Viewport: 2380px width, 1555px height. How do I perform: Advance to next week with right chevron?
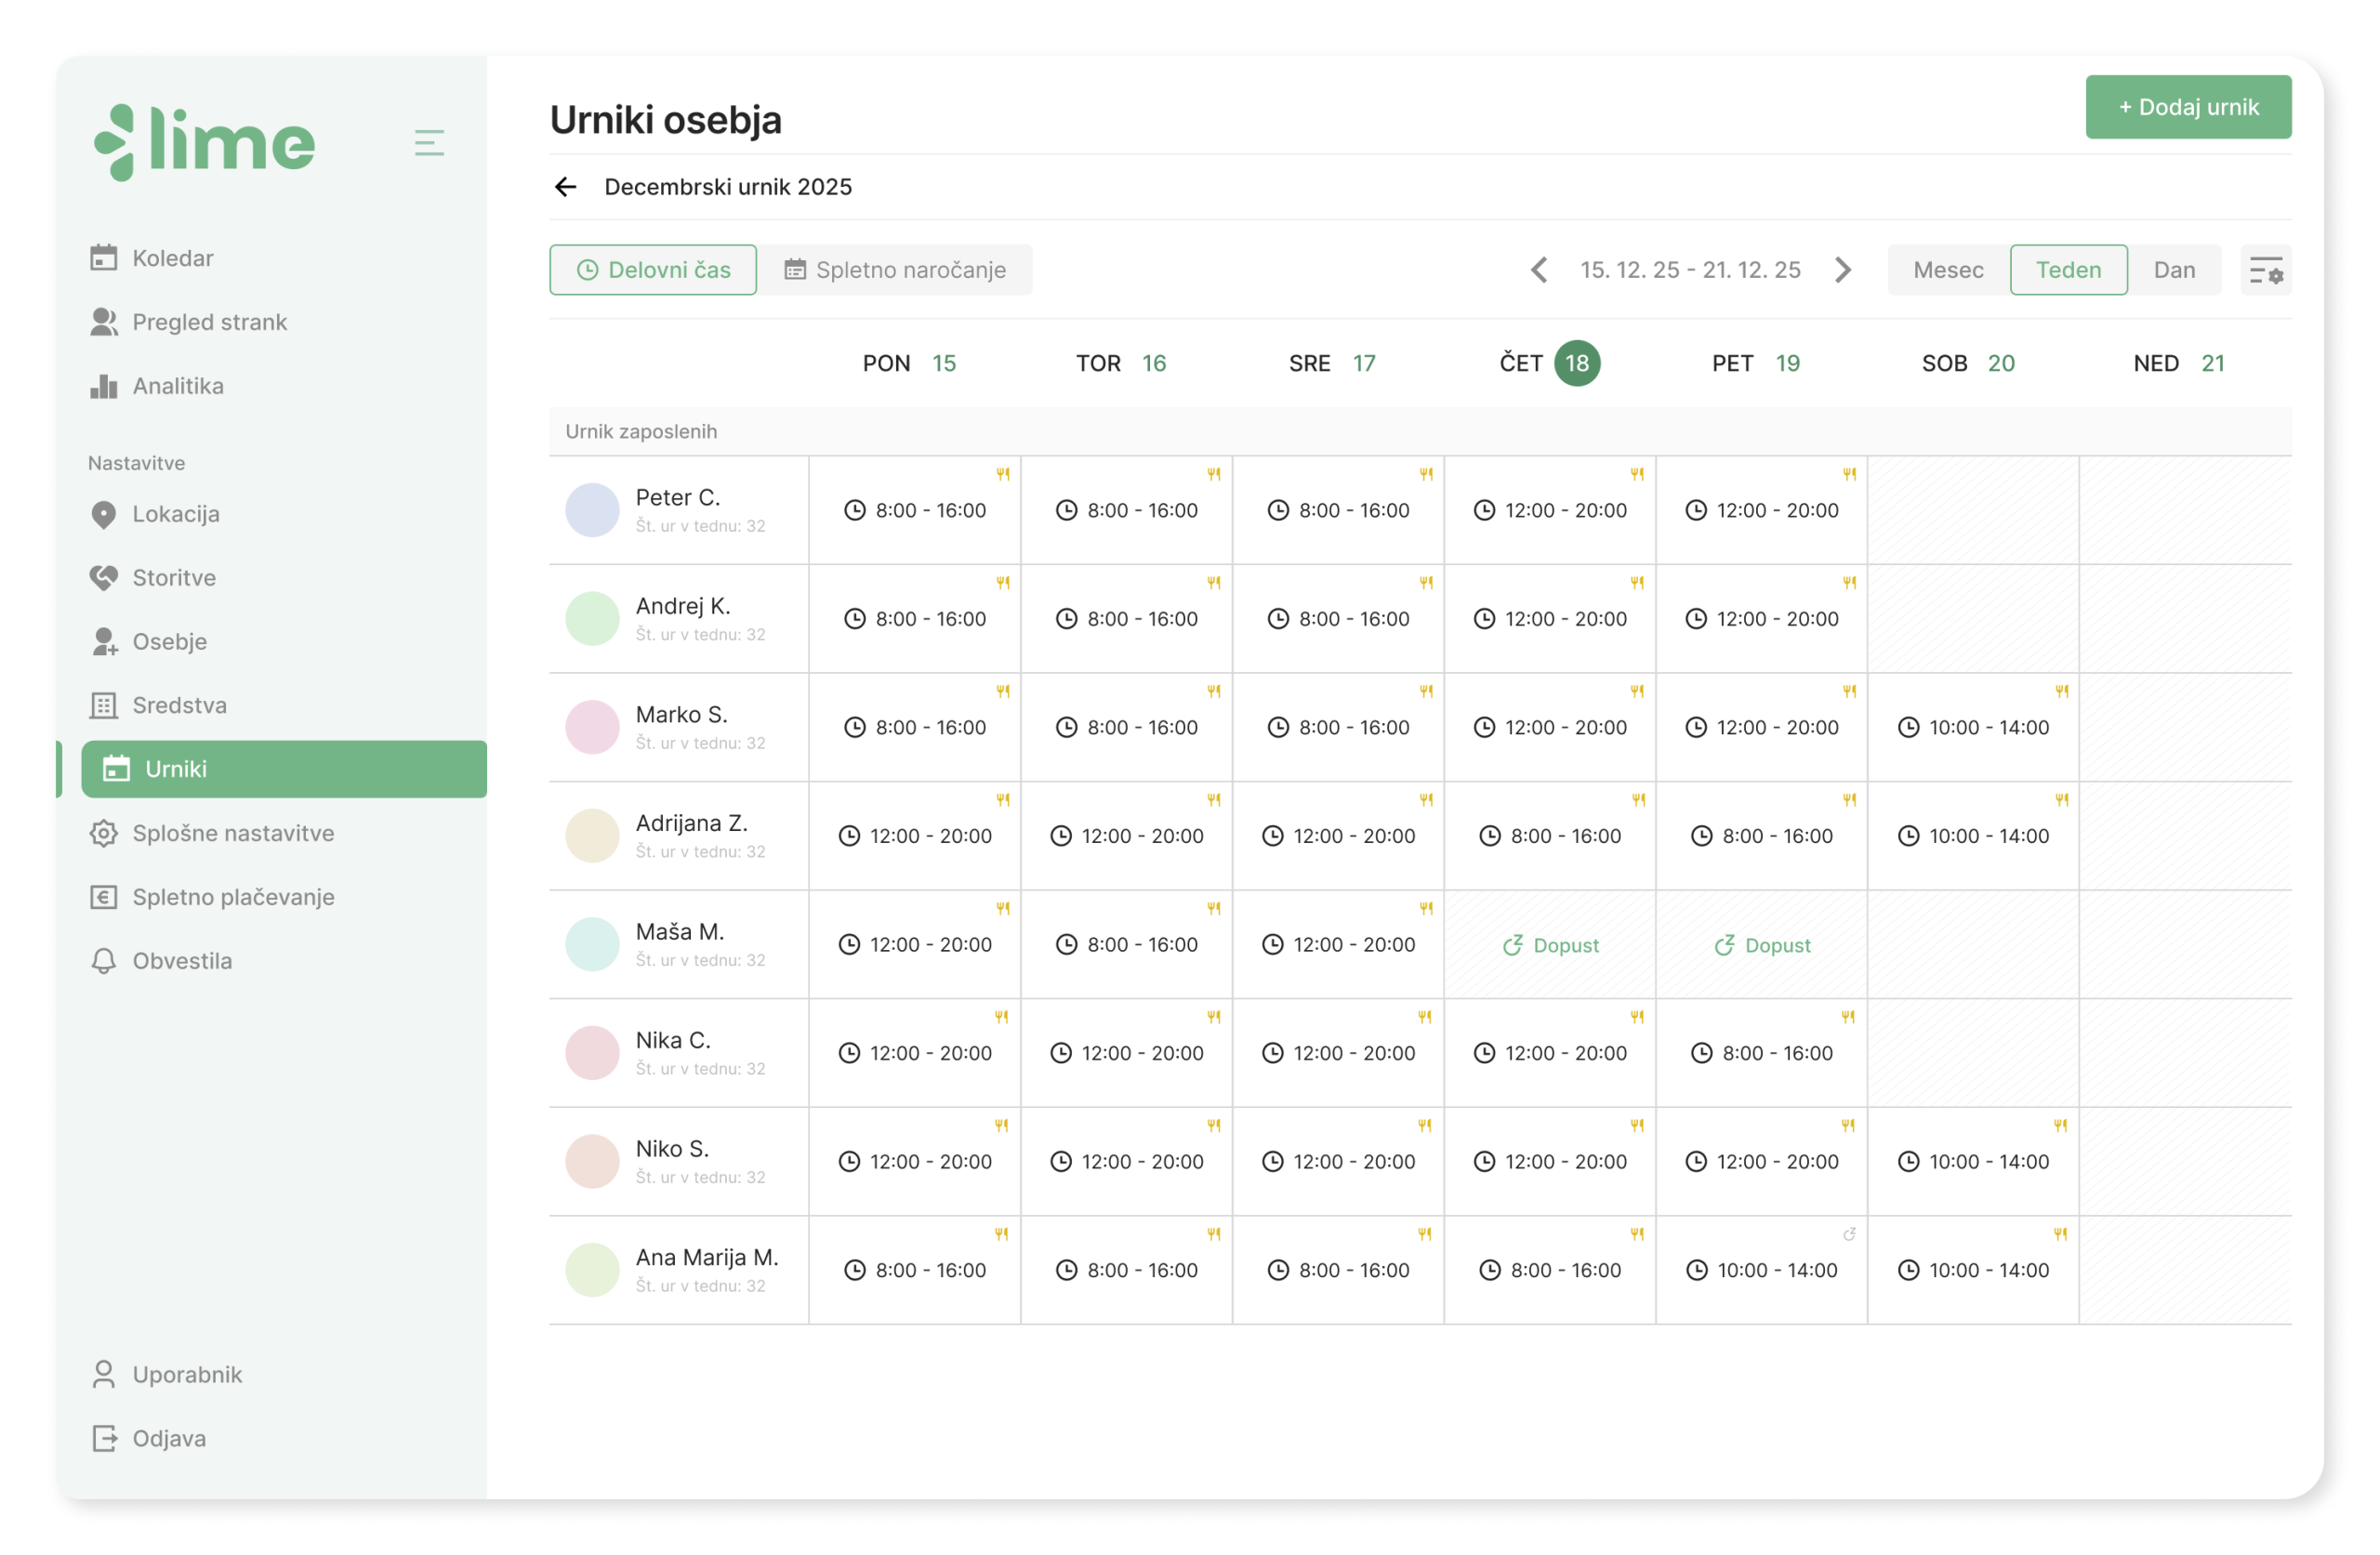click(x=1843, y=270)
